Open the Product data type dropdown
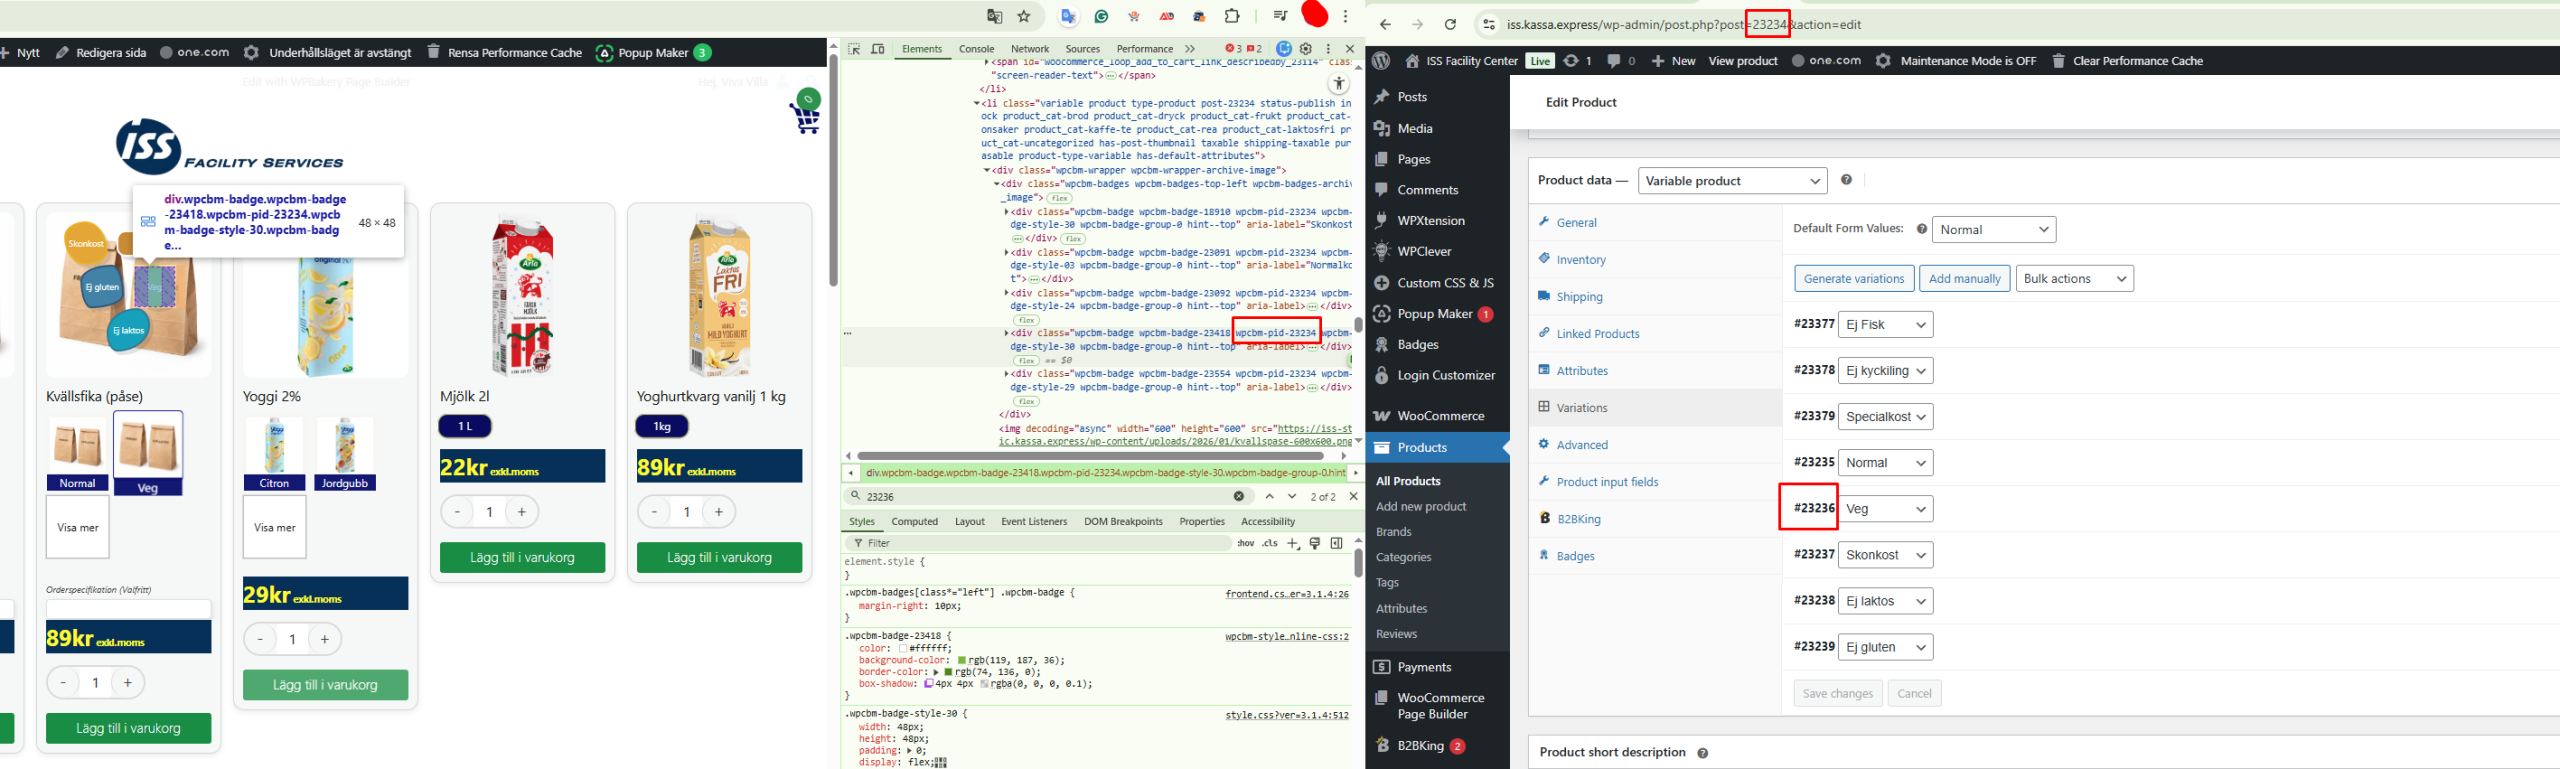 (1731, 181)
